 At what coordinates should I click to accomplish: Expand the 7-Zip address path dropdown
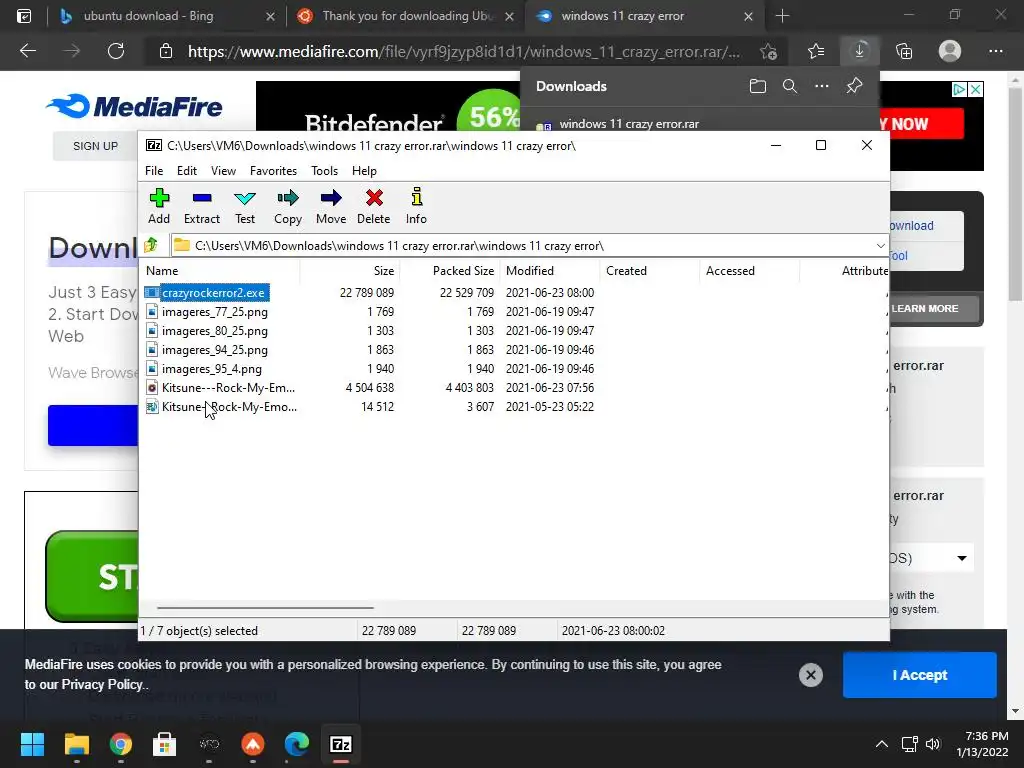(880, 246)
